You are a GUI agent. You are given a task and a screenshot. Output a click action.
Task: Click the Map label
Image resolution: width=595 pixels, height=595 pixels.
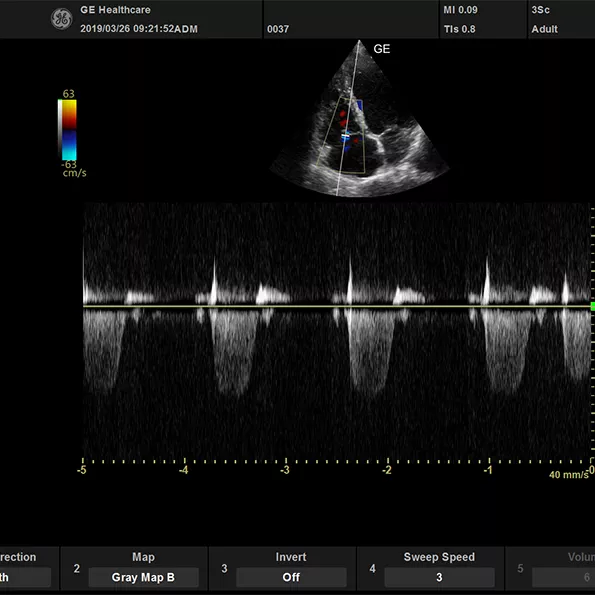point(143,557)
